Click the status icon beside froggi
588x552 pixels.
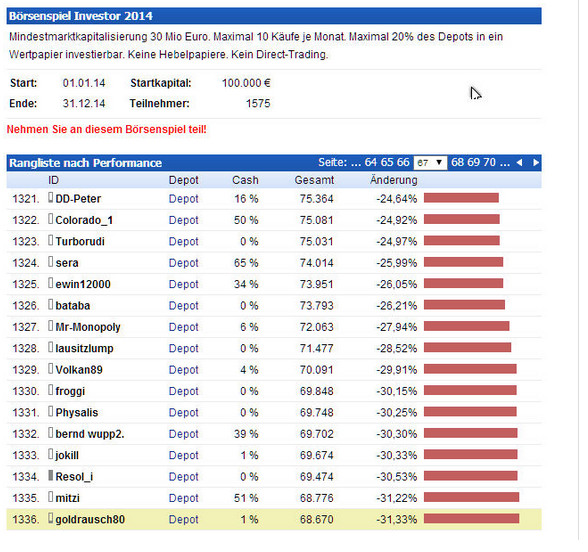51,390
